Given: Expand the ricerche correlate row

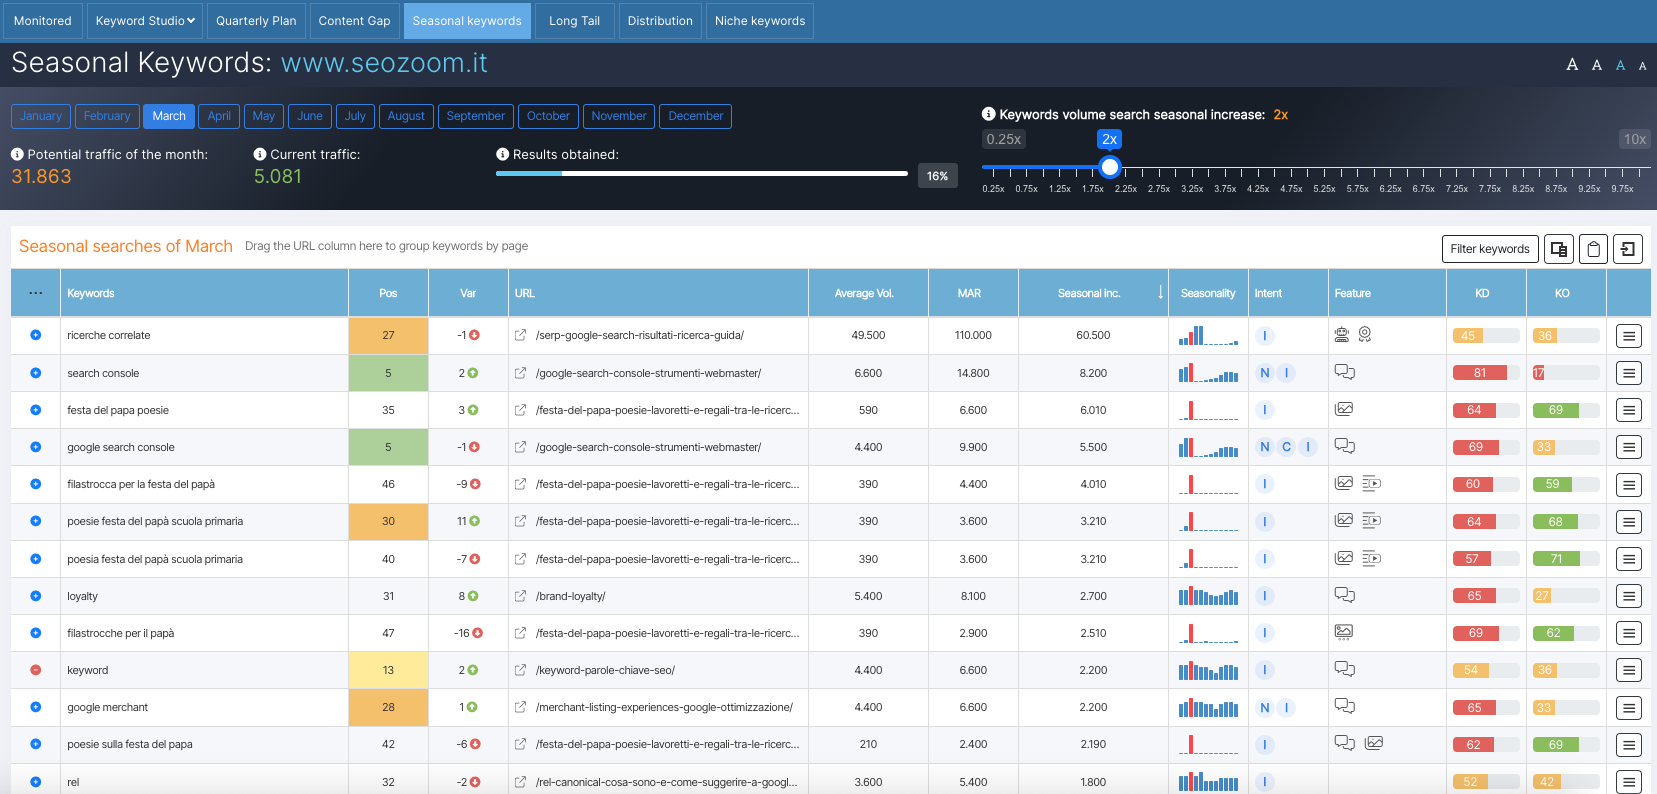Looking at the screenshot, I should pyautogui.click(x=35, y=335).
